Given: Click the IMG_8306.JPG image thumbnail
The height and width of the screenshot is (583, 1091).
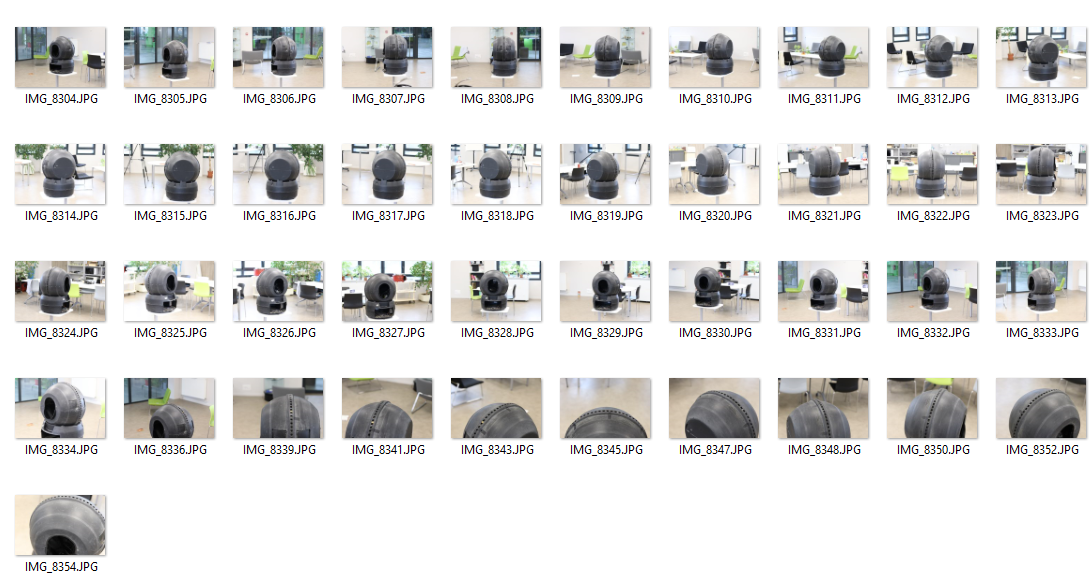Looking at the screenshot, I should pyautogui.click(x=278, y=58).
